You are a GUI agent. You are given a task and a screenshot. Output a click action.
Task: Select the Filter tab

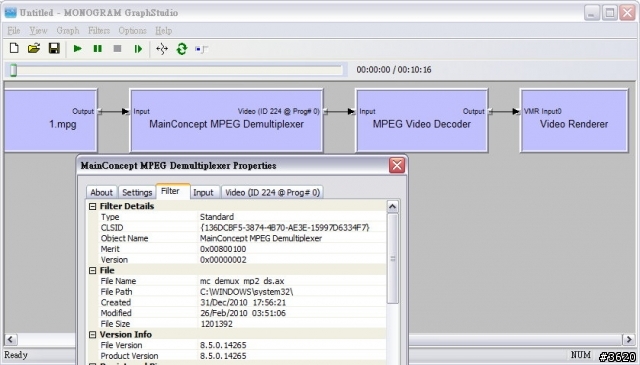(173, 191)
